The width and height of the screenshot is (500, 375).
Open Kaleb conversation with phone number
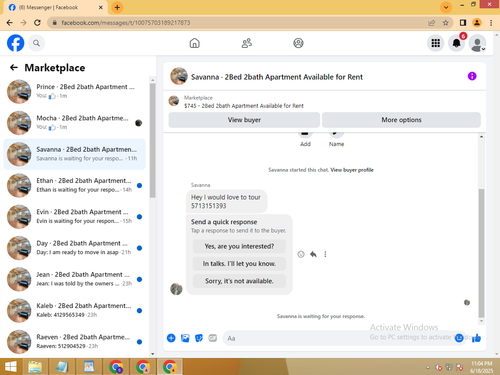coord(75,310)
